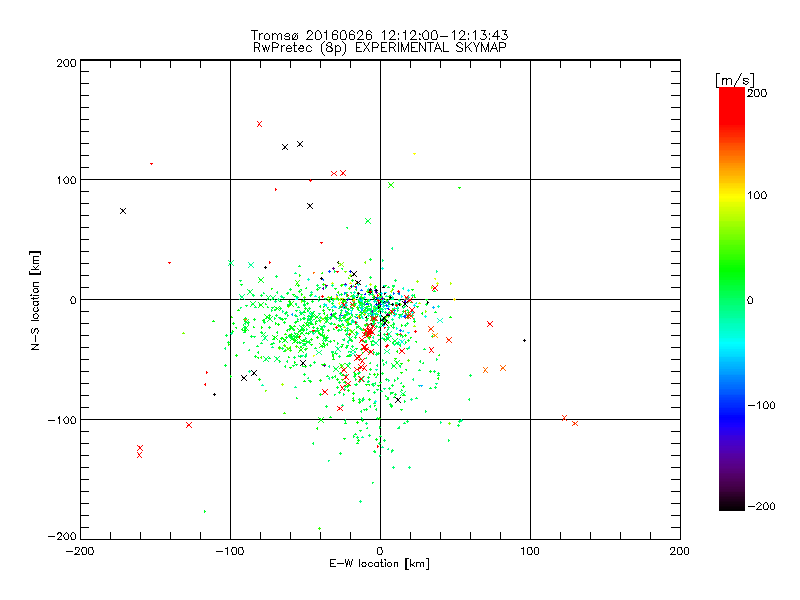Click the N-S axis tick label '-100'
The width and height of the screenshot is (800, 600).
tap(62, 420)
